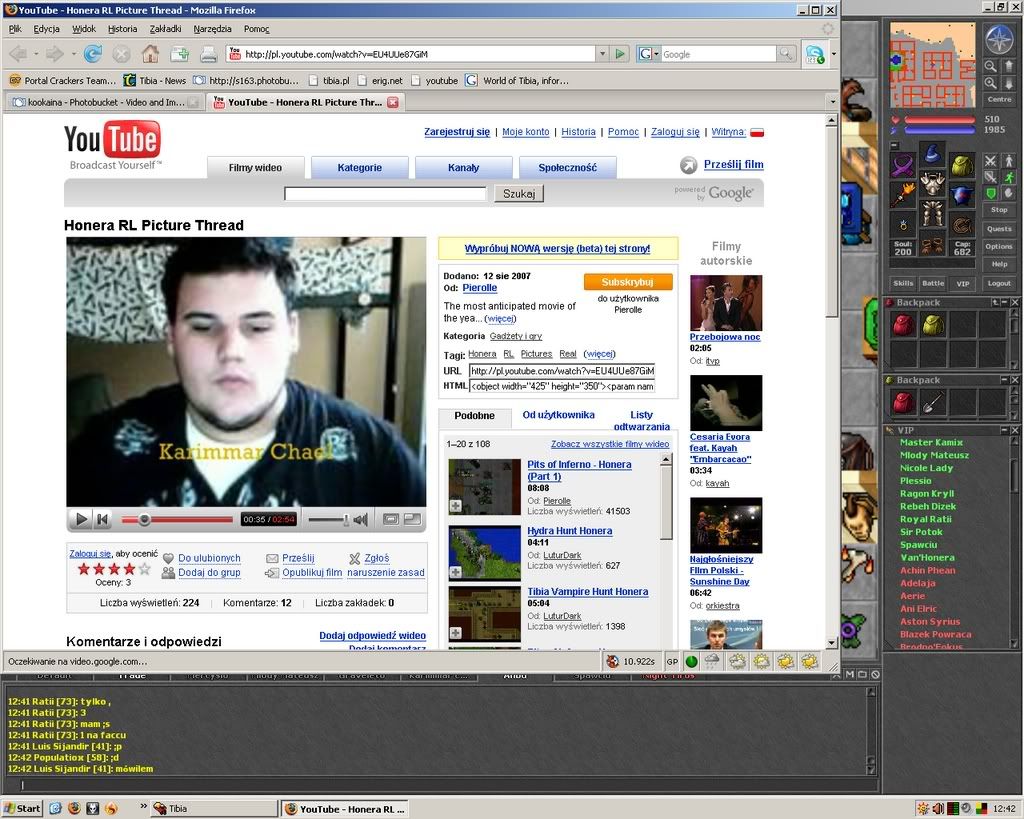Viewport: 1024px width, 819px height.
Task: Open the URL bar history dropdown
Action: 603,54
